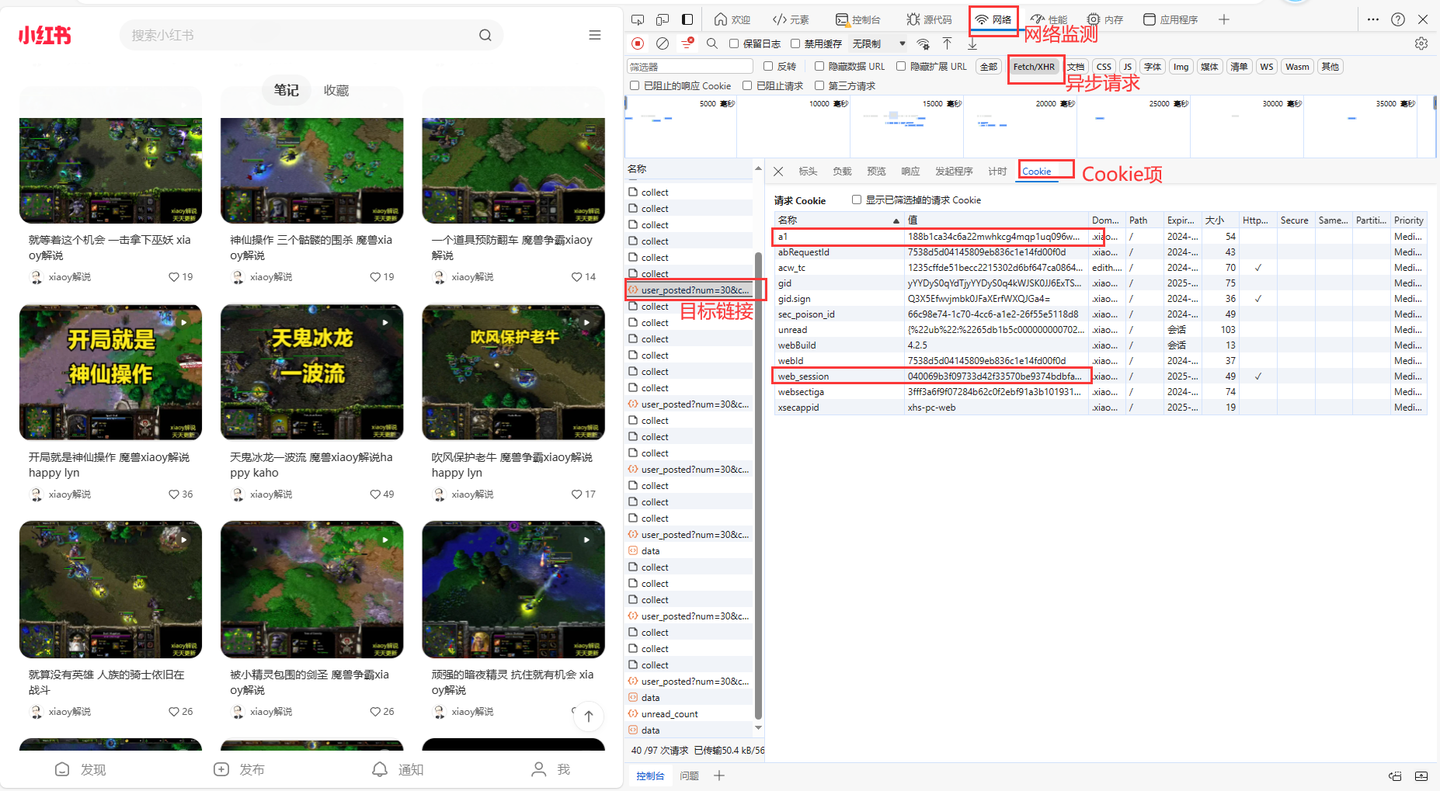
Task: Open the 控制台 DevTools tab
Action: click(858, 19)
